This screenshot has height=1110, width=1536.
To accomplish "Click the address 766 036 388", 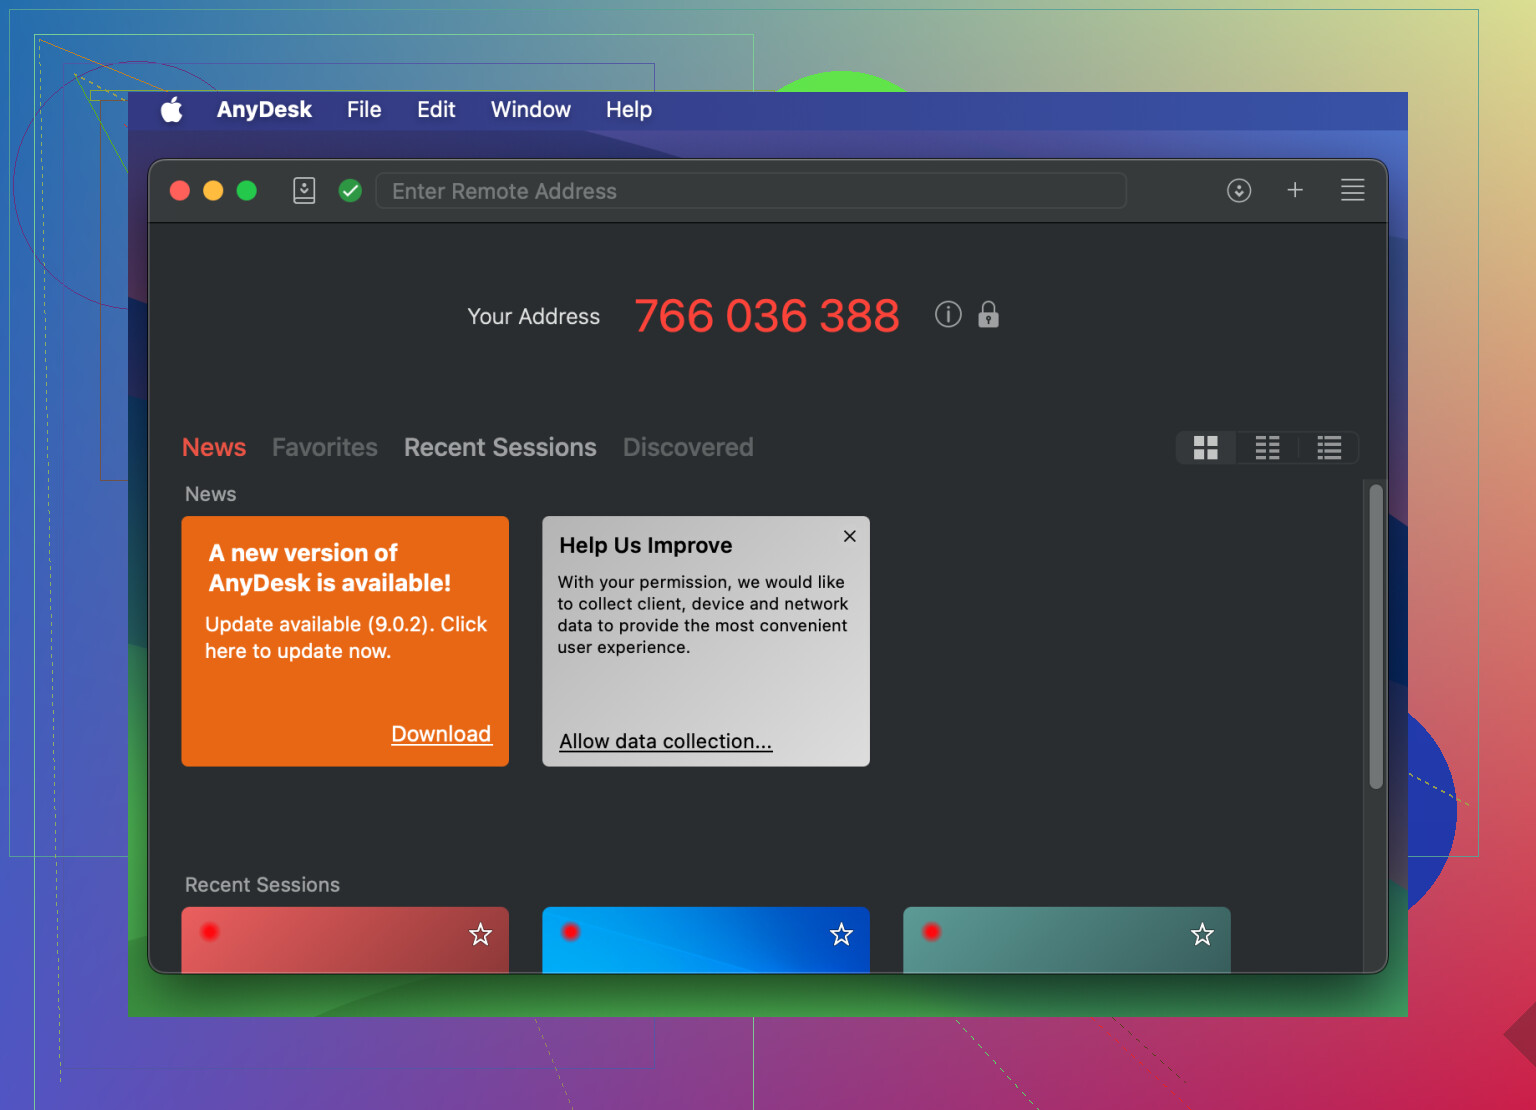I will coord(767,316).
